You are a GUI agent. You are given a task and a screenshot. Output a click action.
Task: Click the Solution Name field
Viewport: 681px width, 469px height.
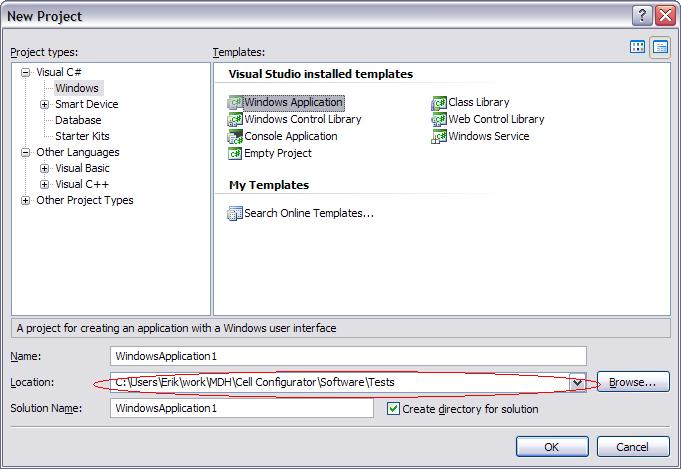(242, 408)
